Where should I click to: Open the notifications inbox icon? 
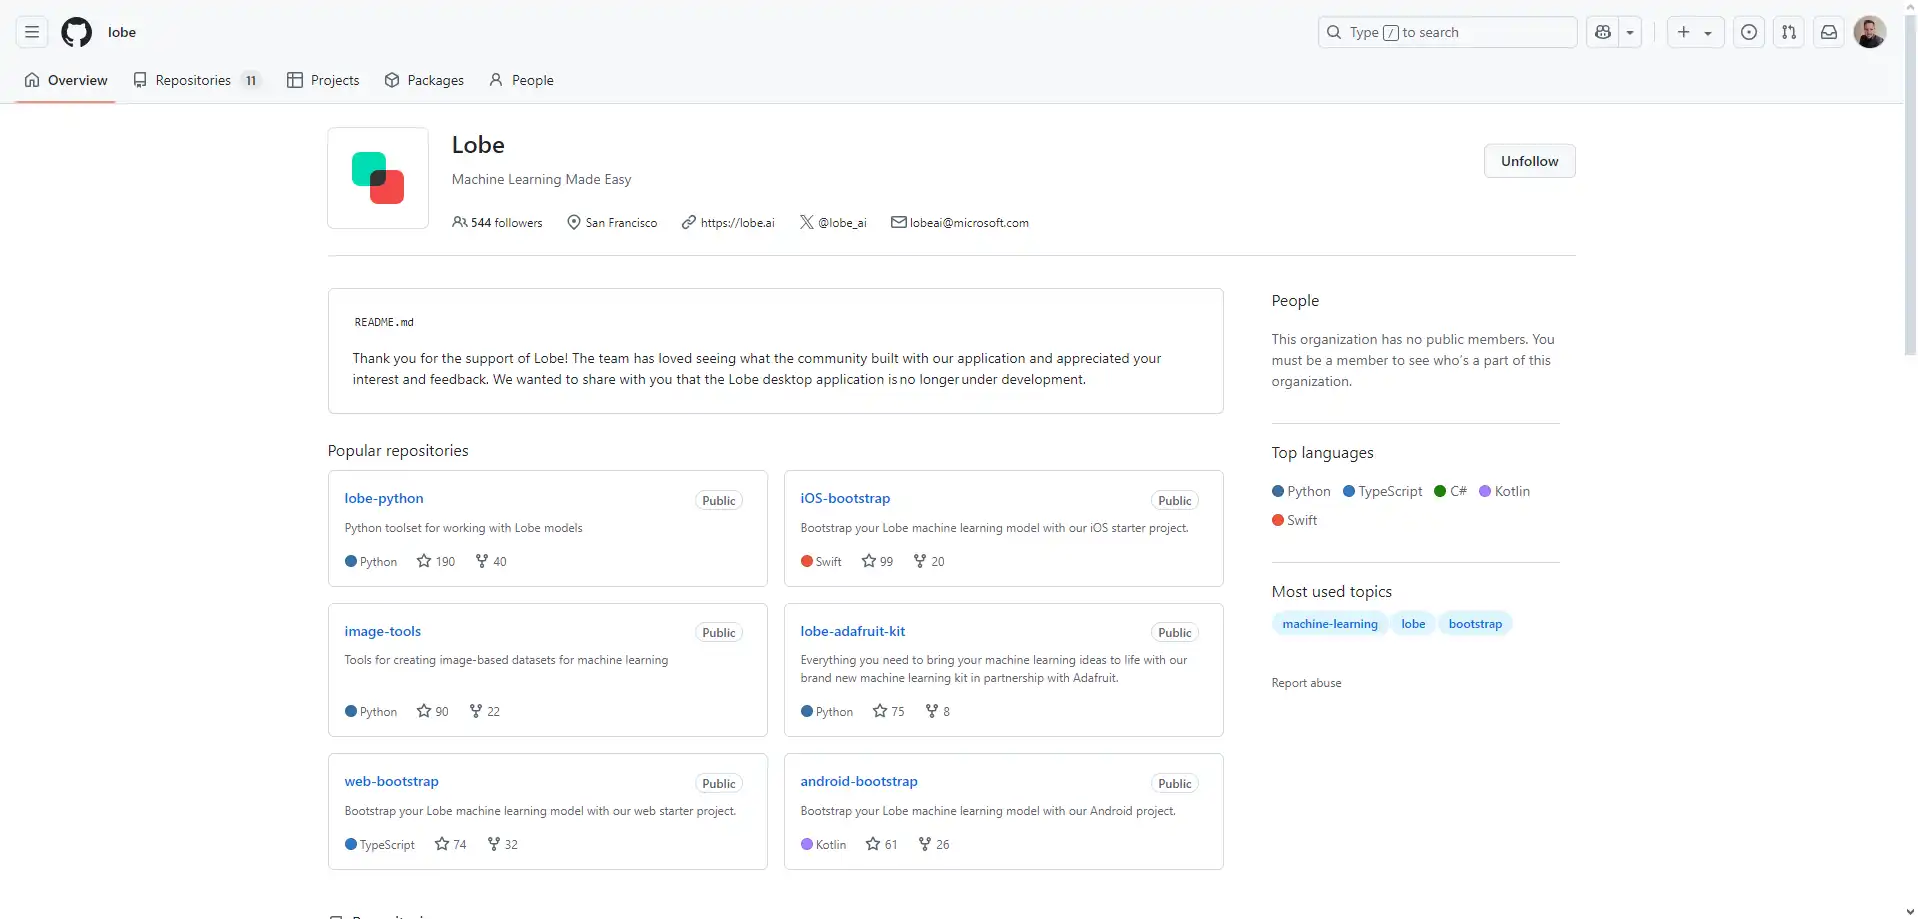pos(1829,32)
